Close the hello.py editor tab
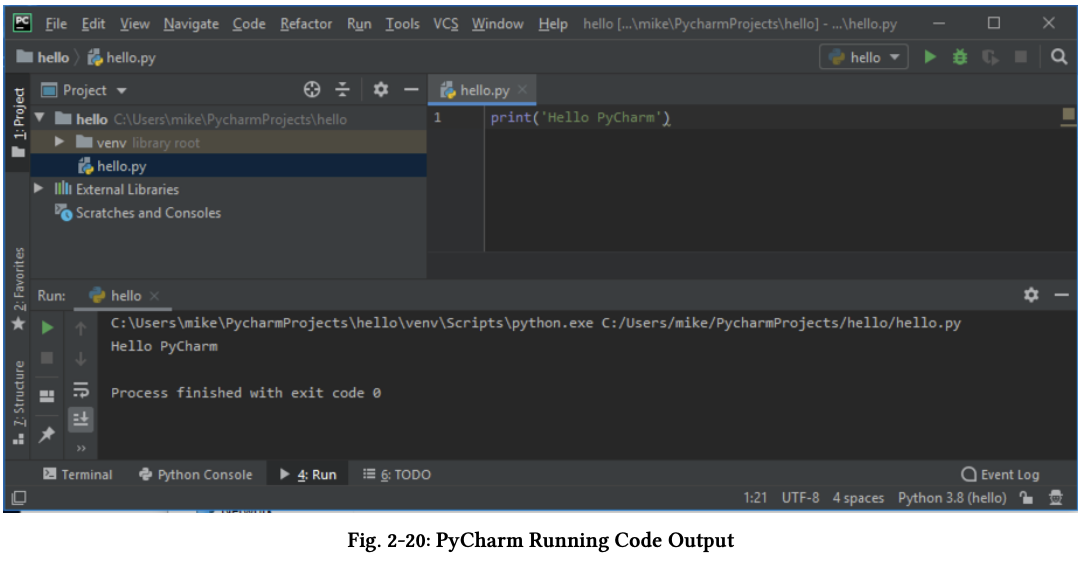Viewport: 1082px width, 566px height. (522, 90)
